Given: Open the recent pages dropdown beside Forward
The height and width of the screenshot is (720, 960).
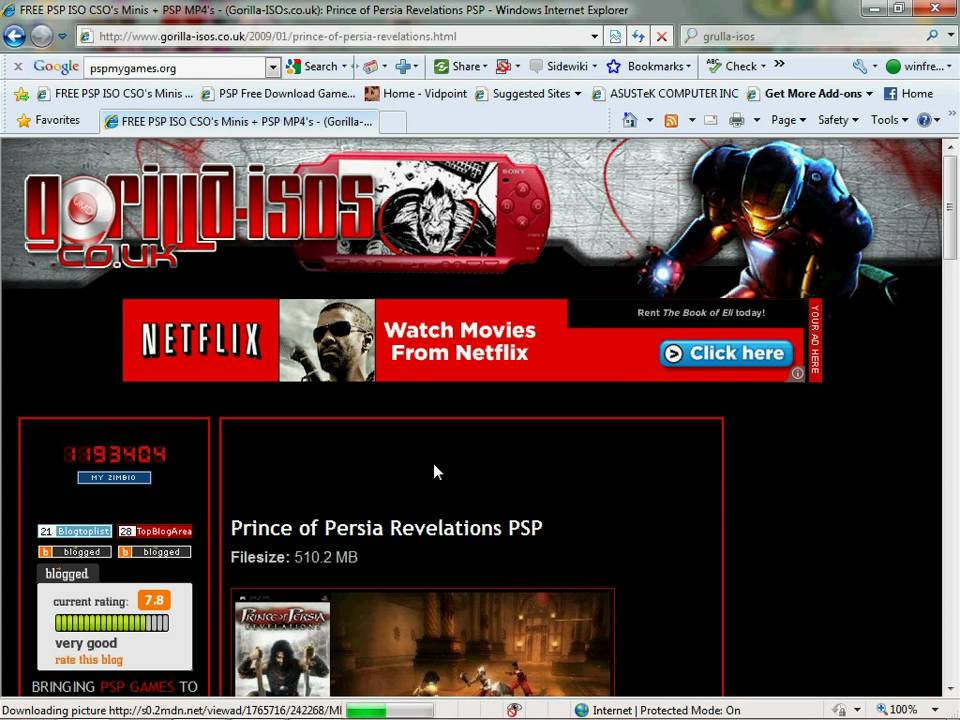Looking at the screenshot, I should pyautogui.click(x=62, y=36).
